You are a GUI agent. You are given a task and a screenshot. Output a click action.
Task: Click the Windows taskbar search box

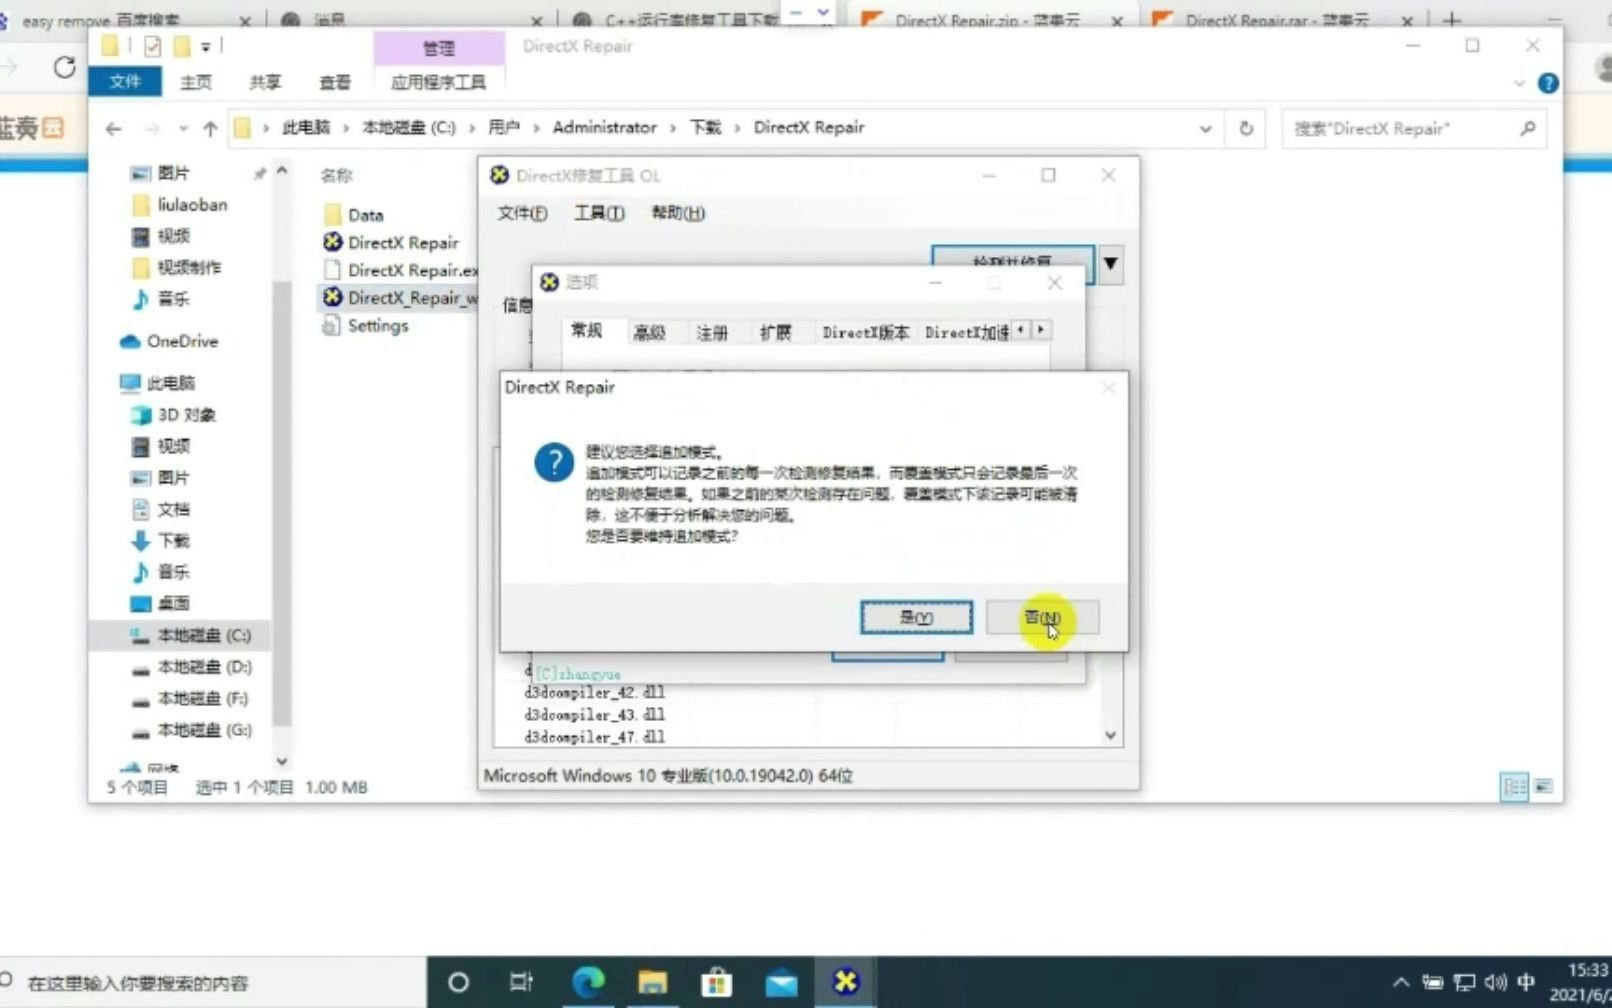point(212,983)
